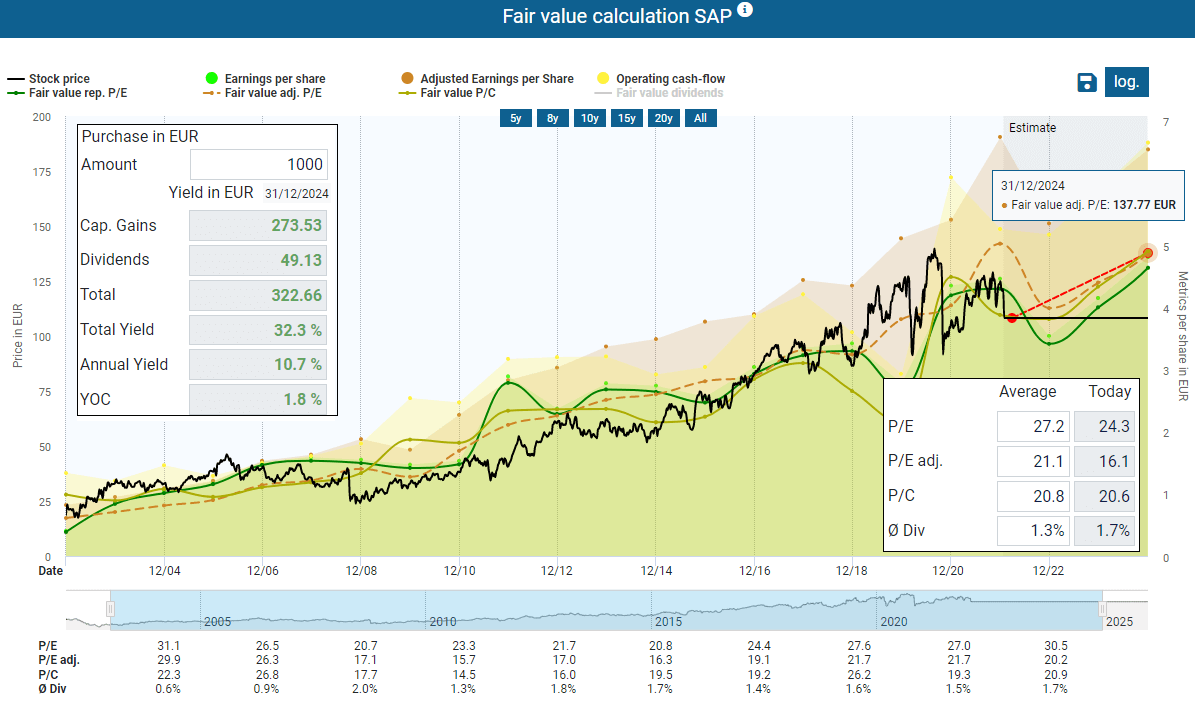Click the 12/04 date label on the x-axis
Viewport: 1195px width, 708px height.
click(x=165, y=571)
